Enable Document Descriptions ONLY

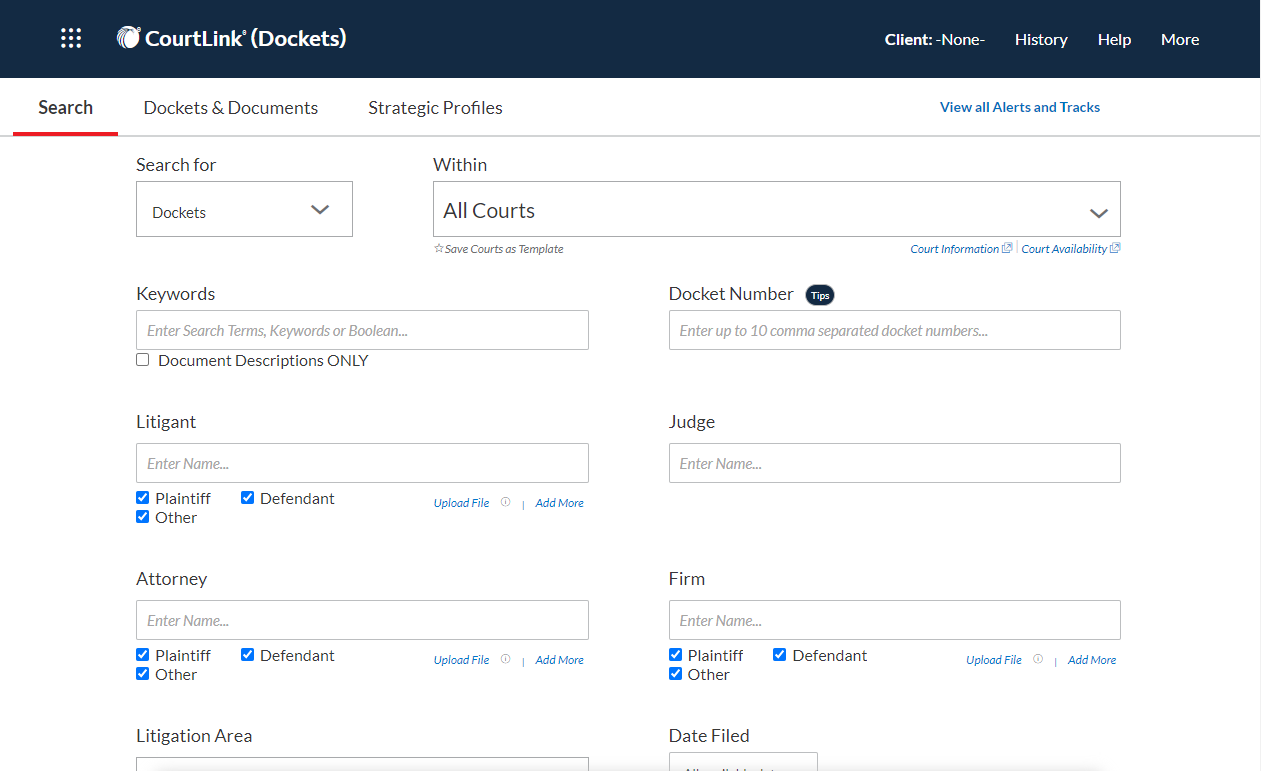pyautogui.click(x=142, y=359)
